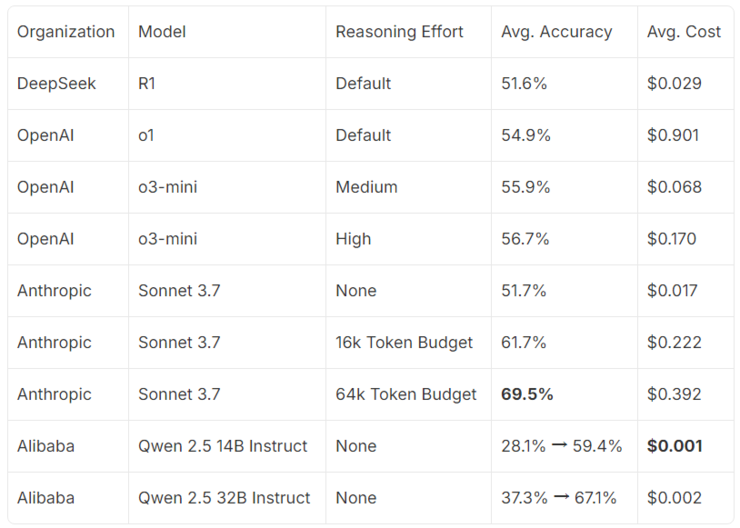Click the $0.017 cost cell
The height and width of the screenshot is (528, 740).
coord(673,291)
